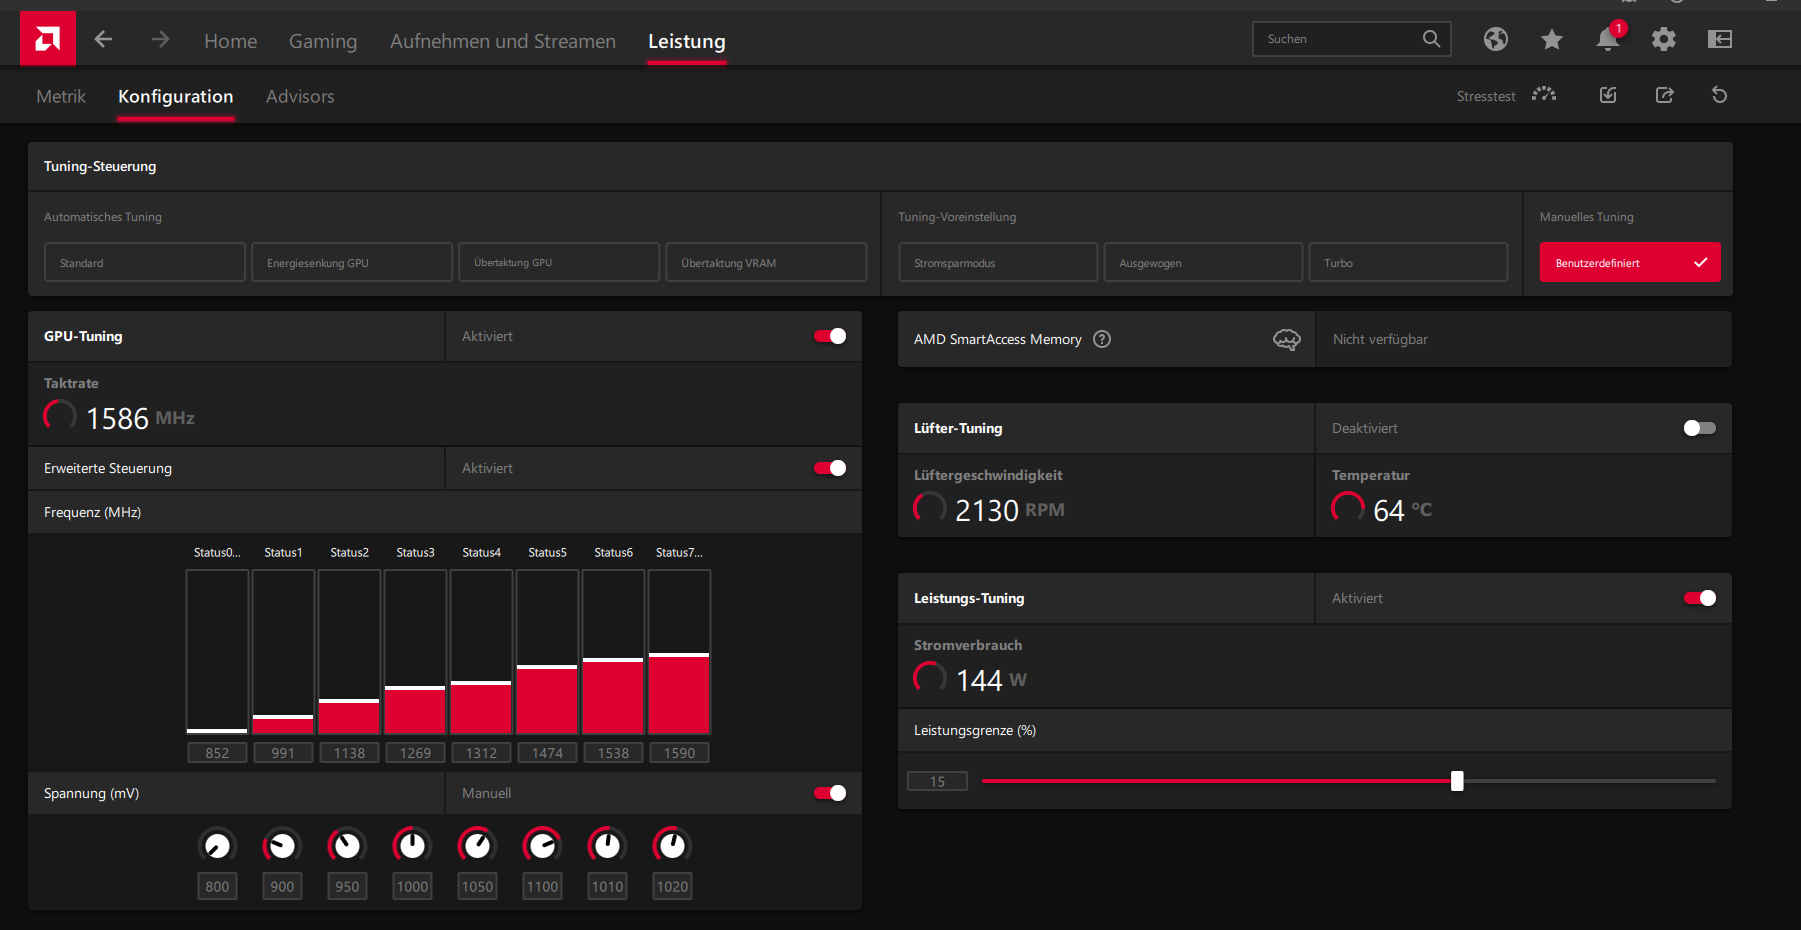Click the 900 mV voltage knob
This screenshot has height=930, width=1801.
282,846
